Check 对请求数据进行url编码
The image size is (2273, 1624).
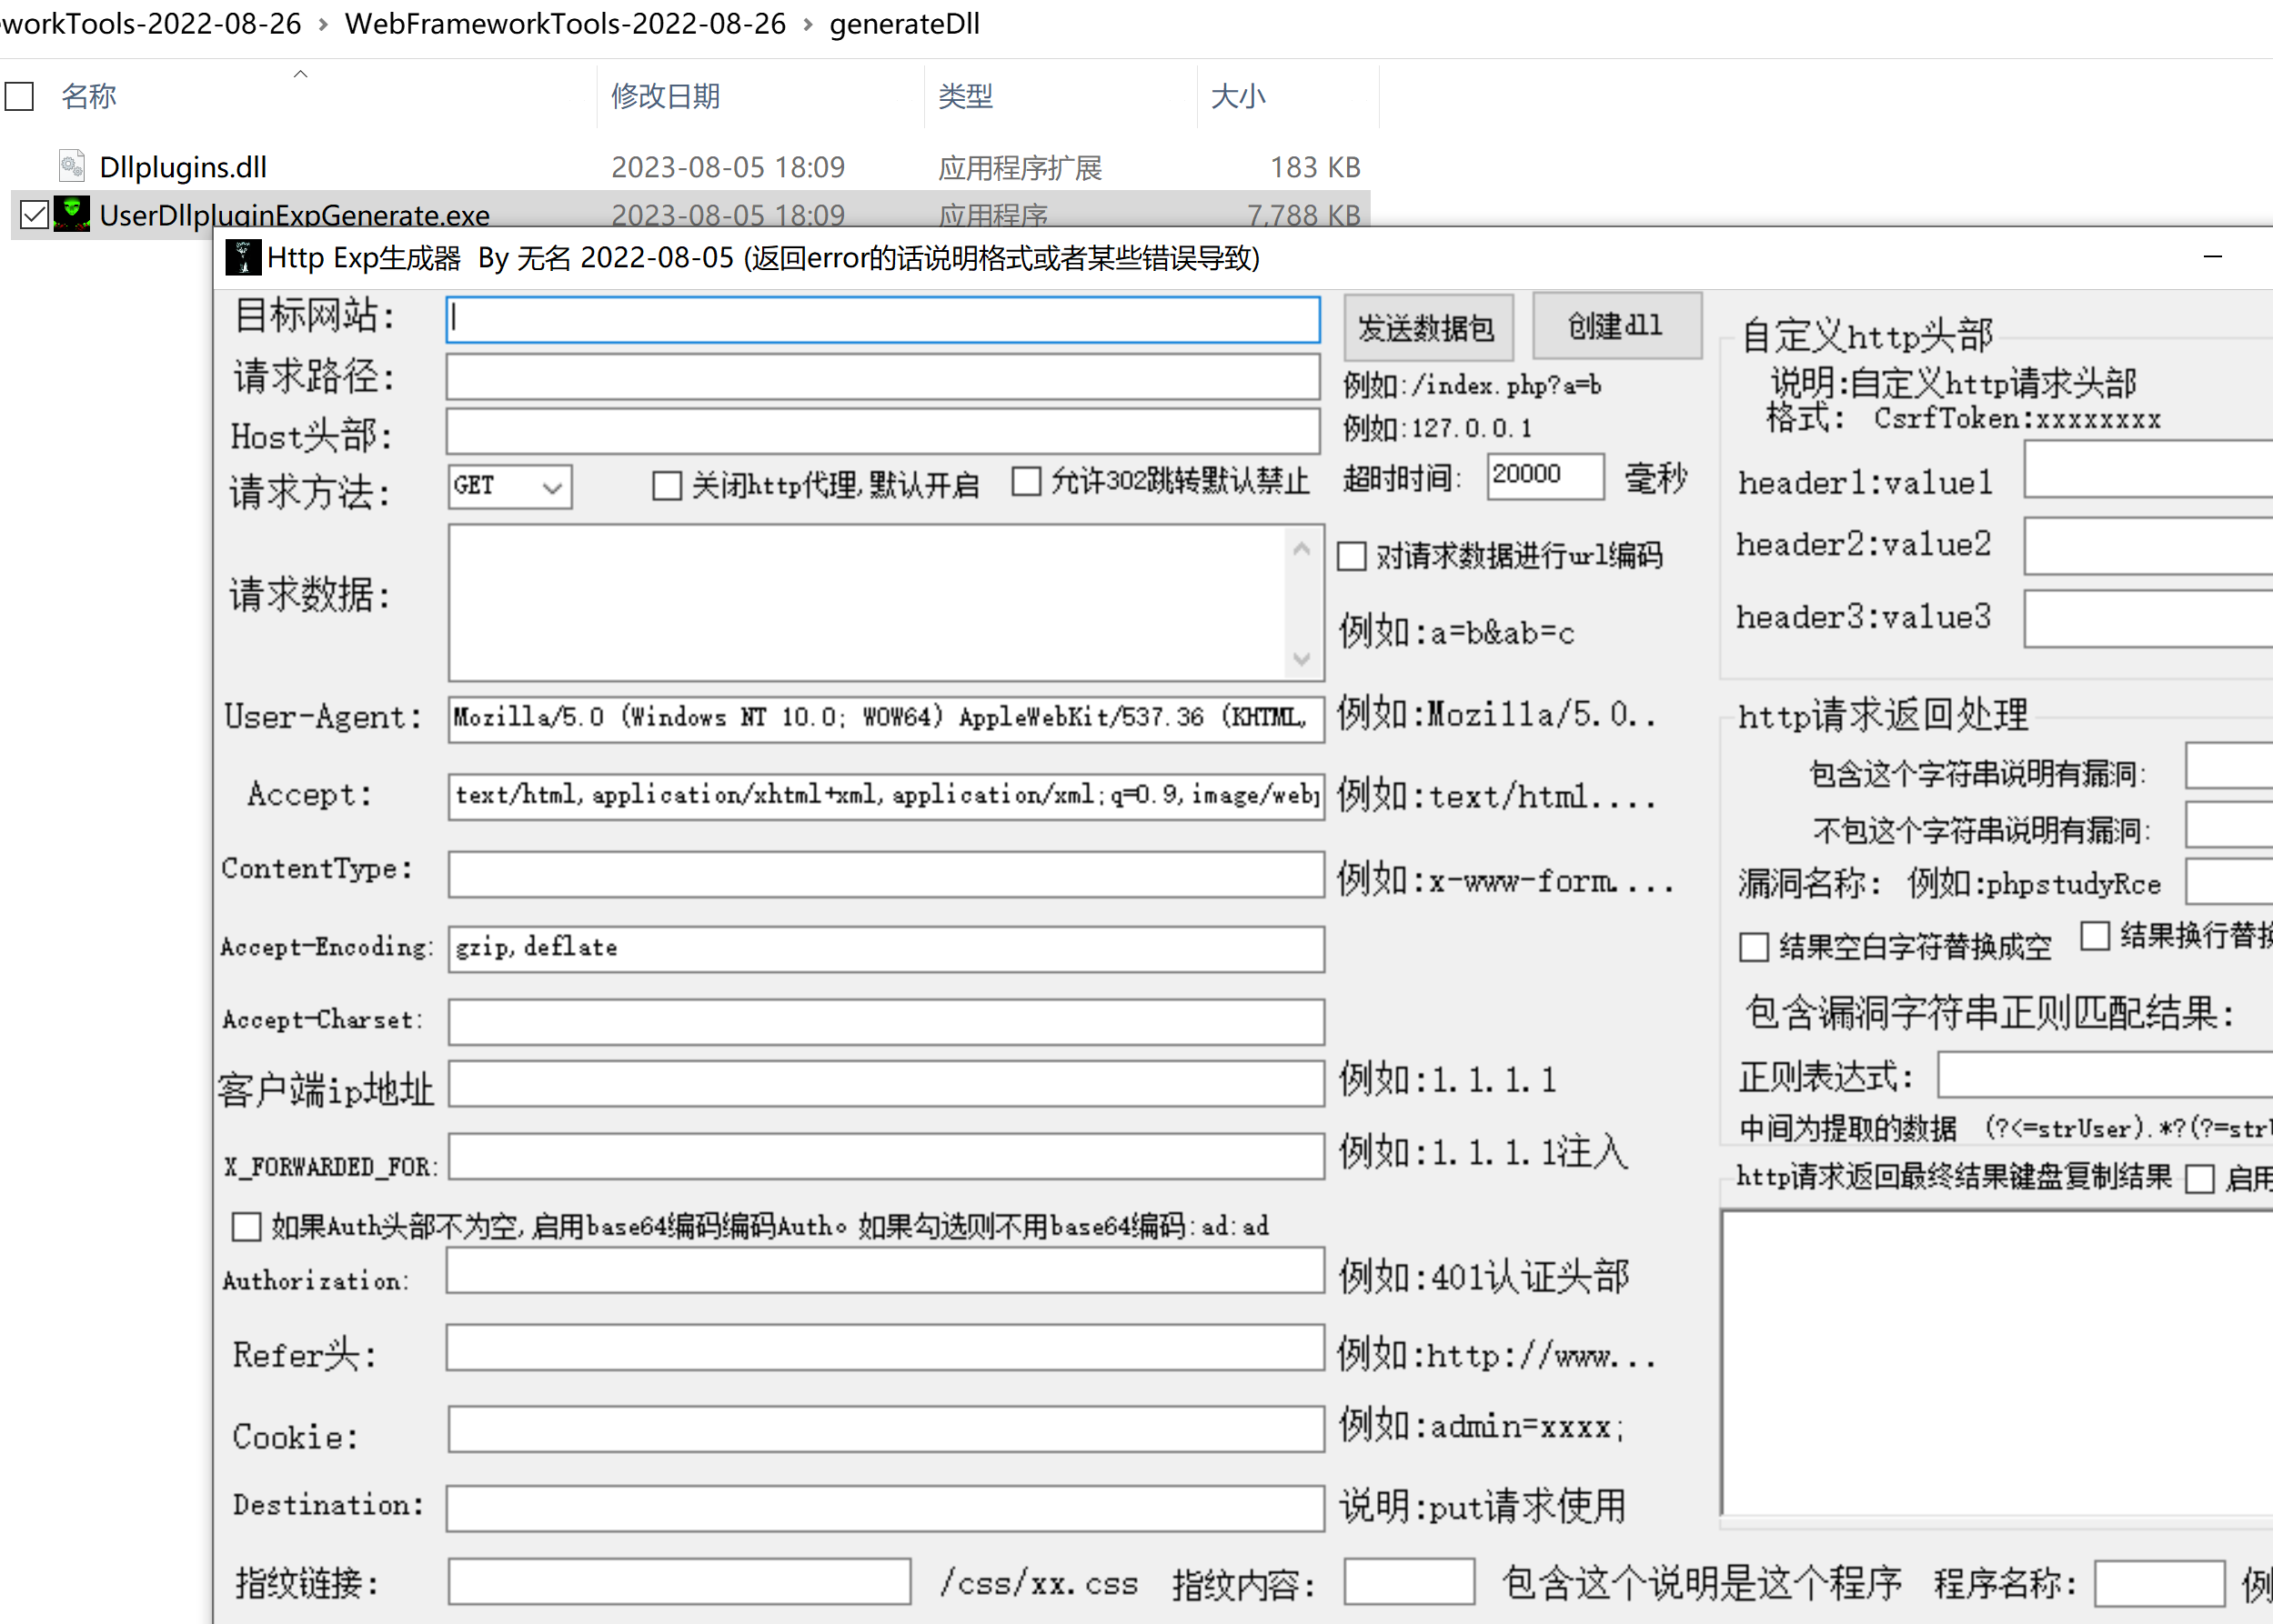coord(1352,556)
